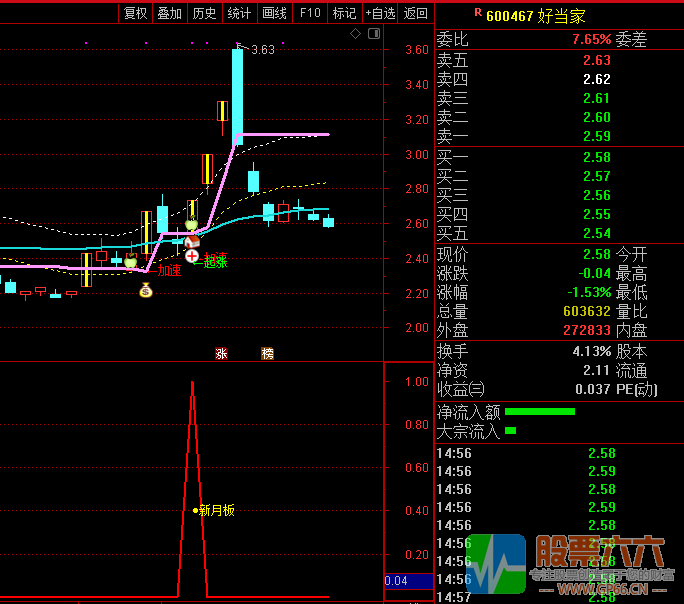Screen dimensions: 684x604
Task: Click 返回 to go back
Action: (416, 13)
